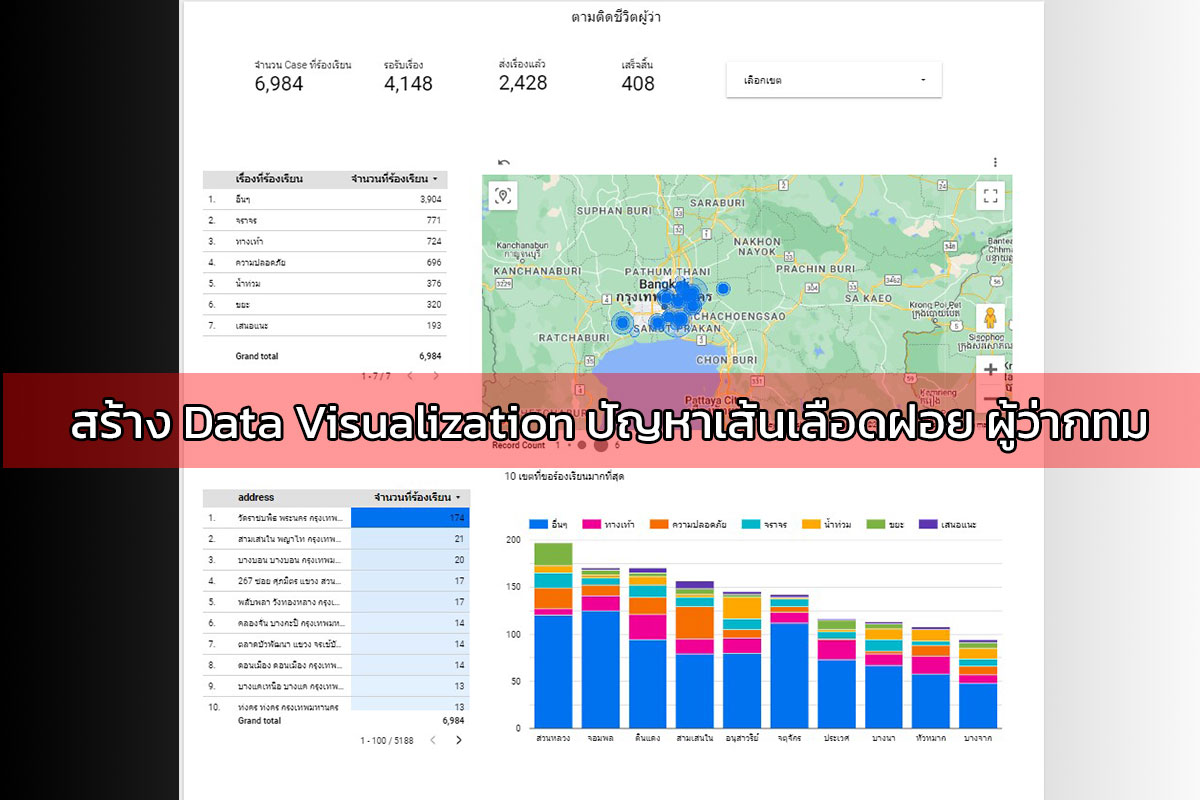Click the lone blue bubble east of Bangkok
This screenshot has height=800, width=1200.
pyautogui.click(x=723, y=289)
